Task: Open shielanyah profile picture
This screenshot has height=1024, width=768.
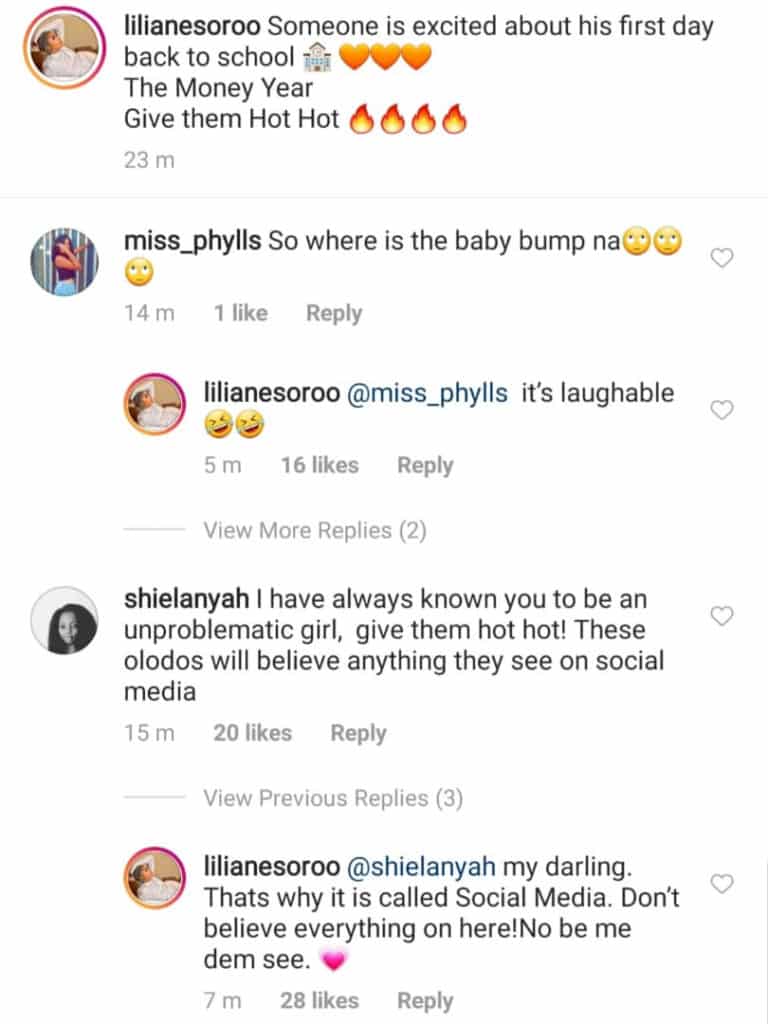Action: pos(64,620)
